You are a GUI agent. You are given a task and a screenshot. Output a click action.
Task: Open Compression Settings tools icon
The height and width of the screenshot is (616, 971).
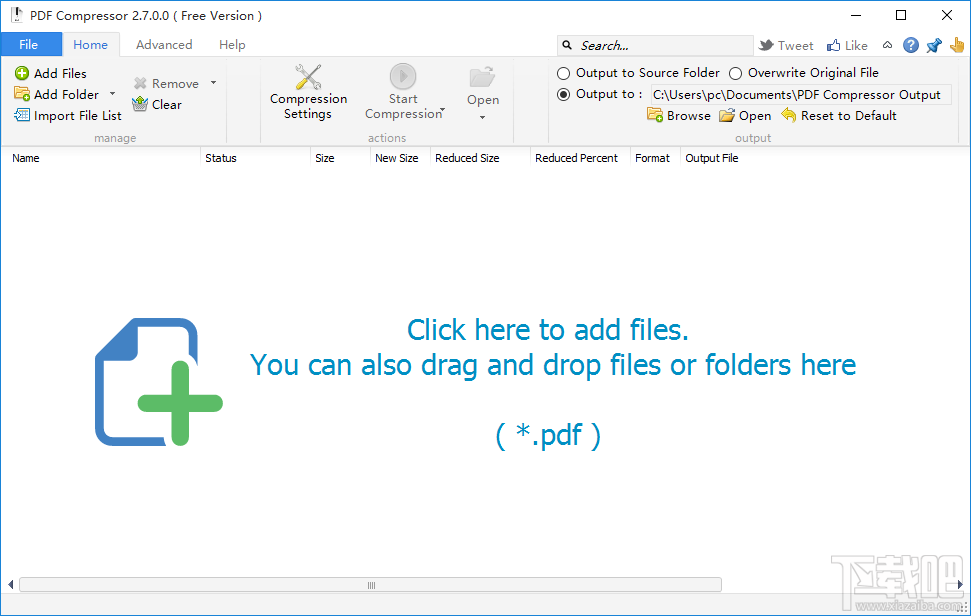308,77
